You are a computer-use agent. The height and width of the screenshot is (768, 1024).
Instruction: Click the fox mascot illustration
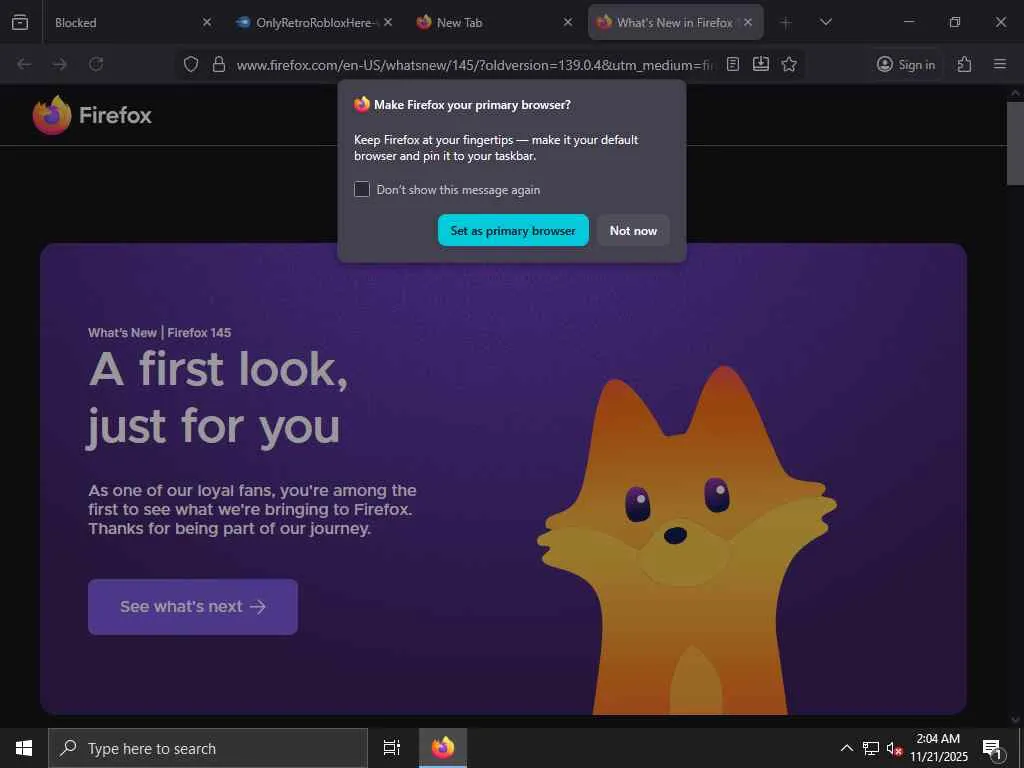tap(686, 539)
